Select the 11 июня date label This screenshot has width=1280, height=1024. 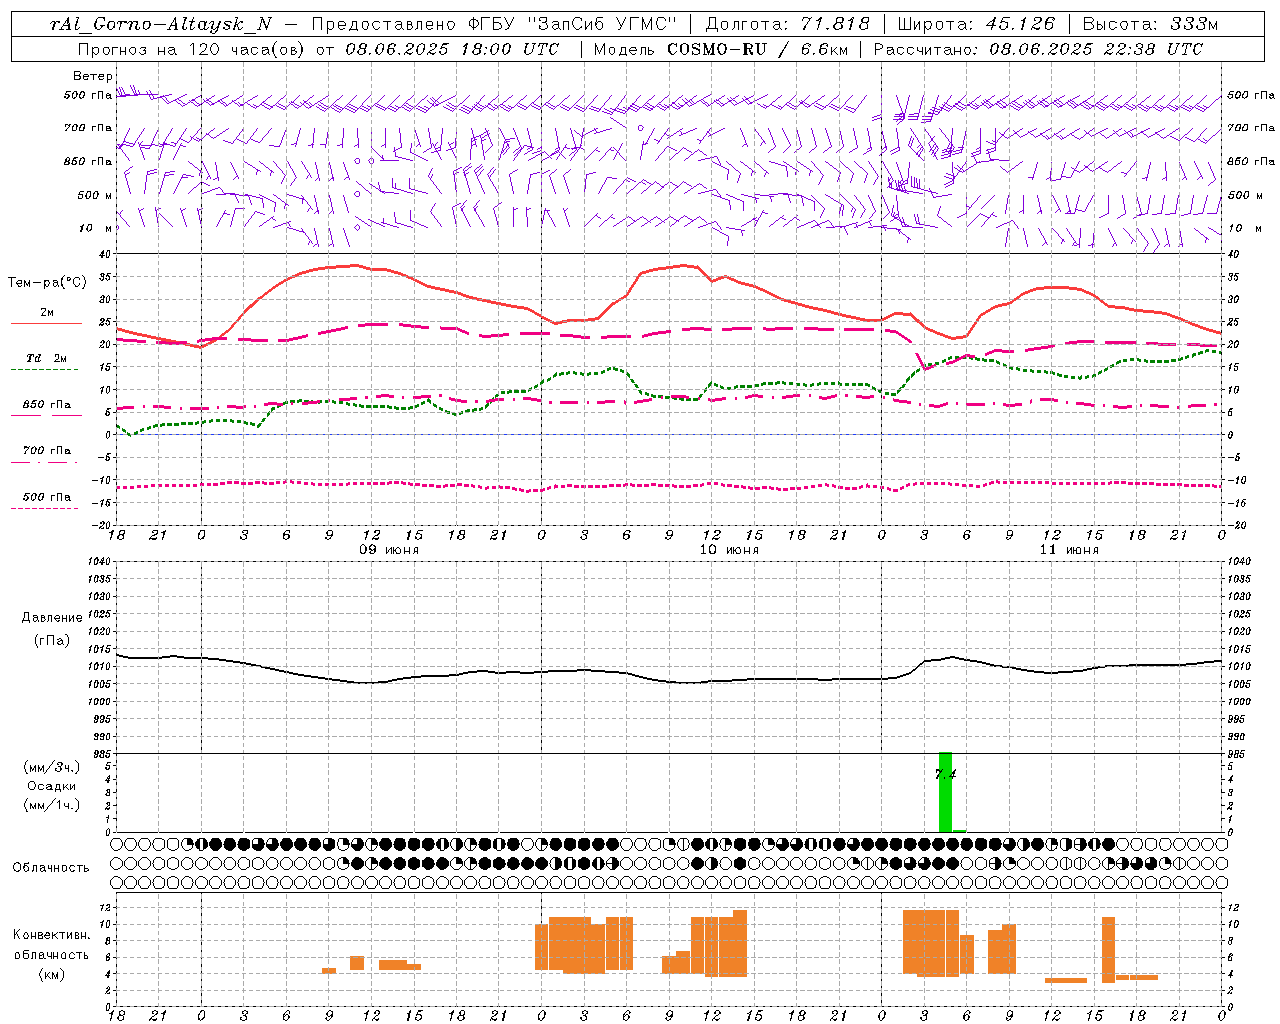tap(1069, 550)
